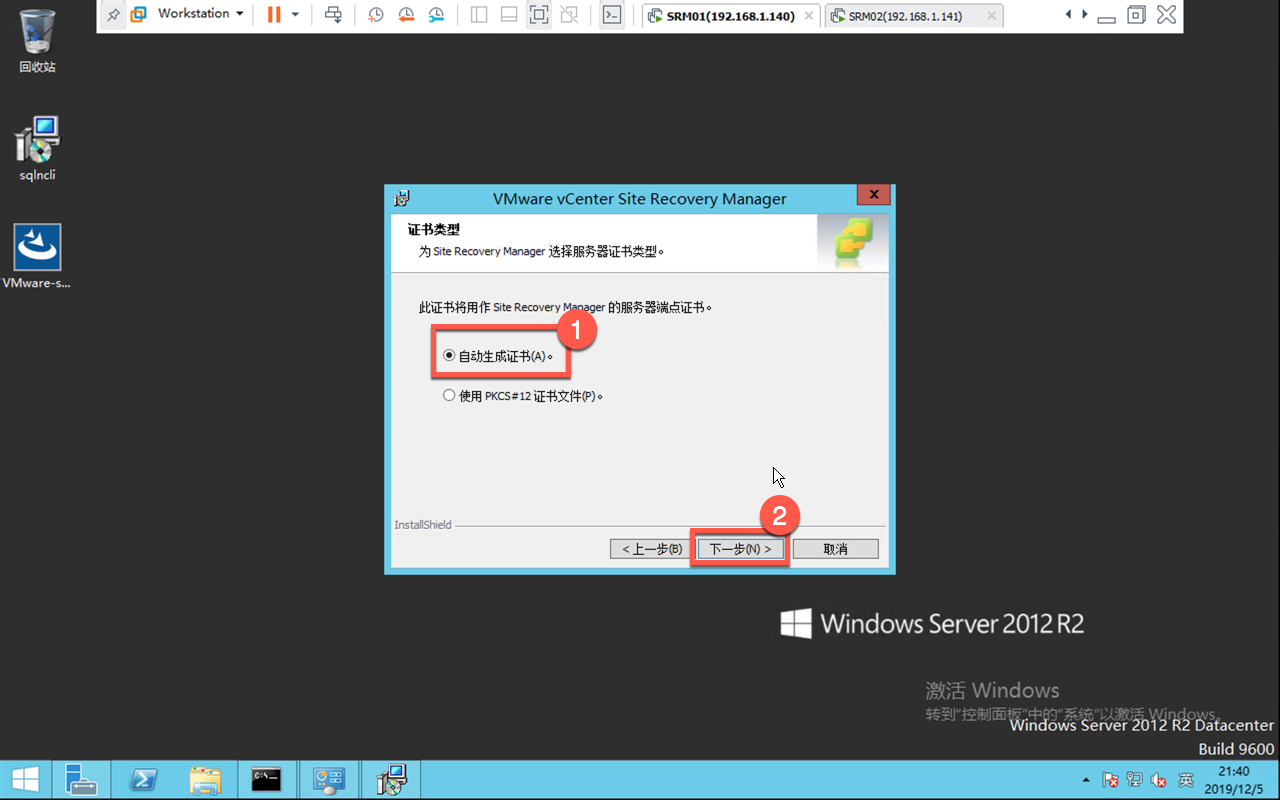Screen dimensions: 1280x800
Task: Send Ctrl+Alt+Del to the VM
Action: (333, 15)
